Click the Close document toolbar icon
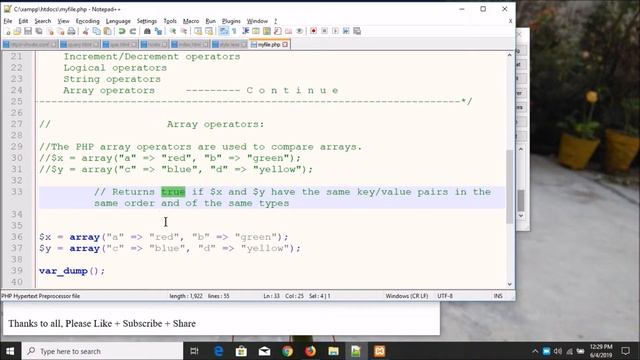The image size is (640, 360). pos(50,31)
